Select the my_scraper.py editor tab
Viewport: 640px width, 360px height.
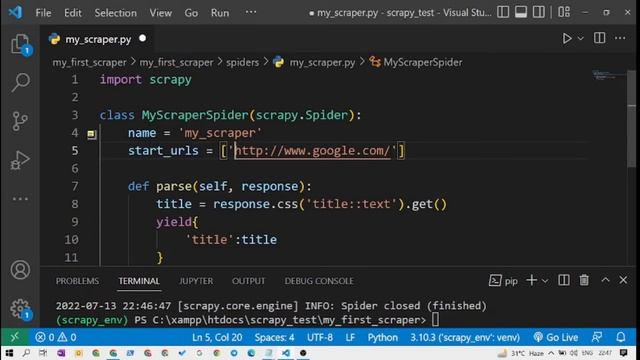pos(97,39)
